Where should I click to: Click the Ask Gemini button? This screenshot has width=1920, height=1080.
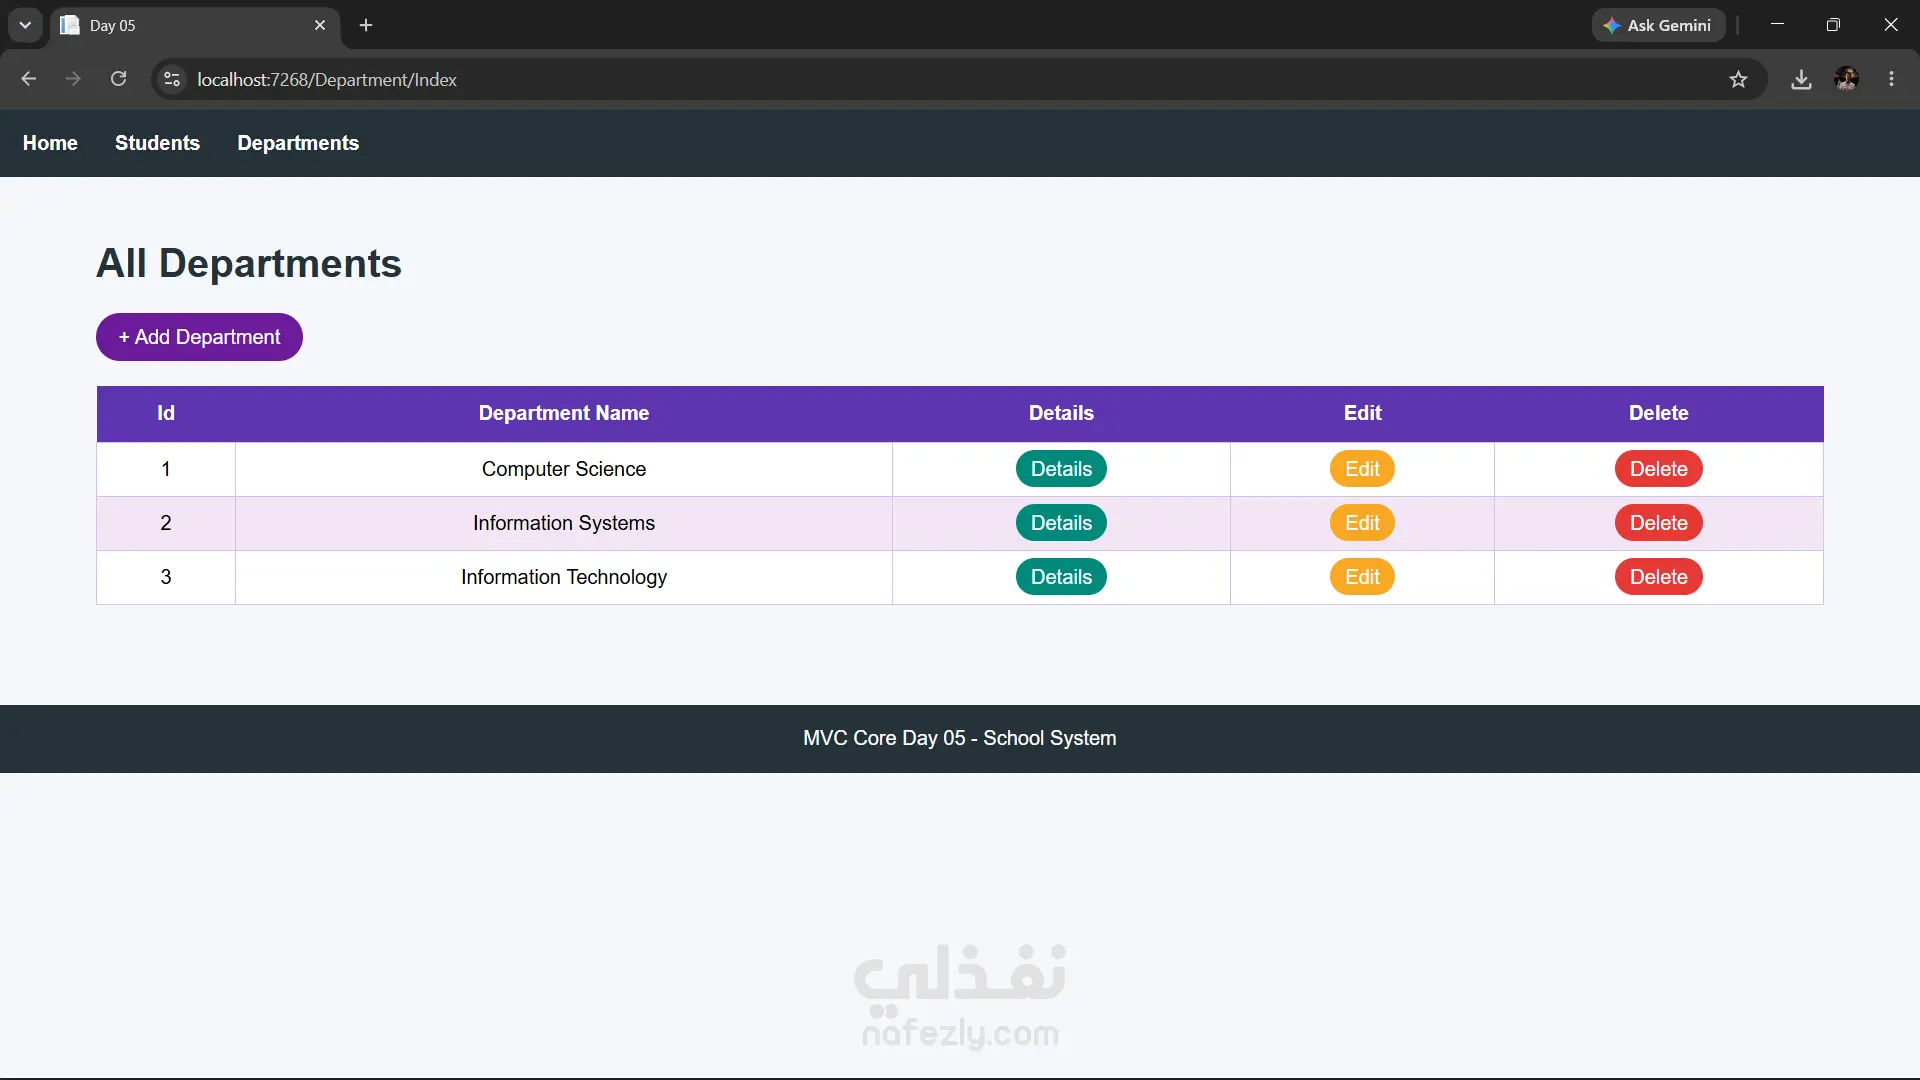click(x=1658, y=25)
